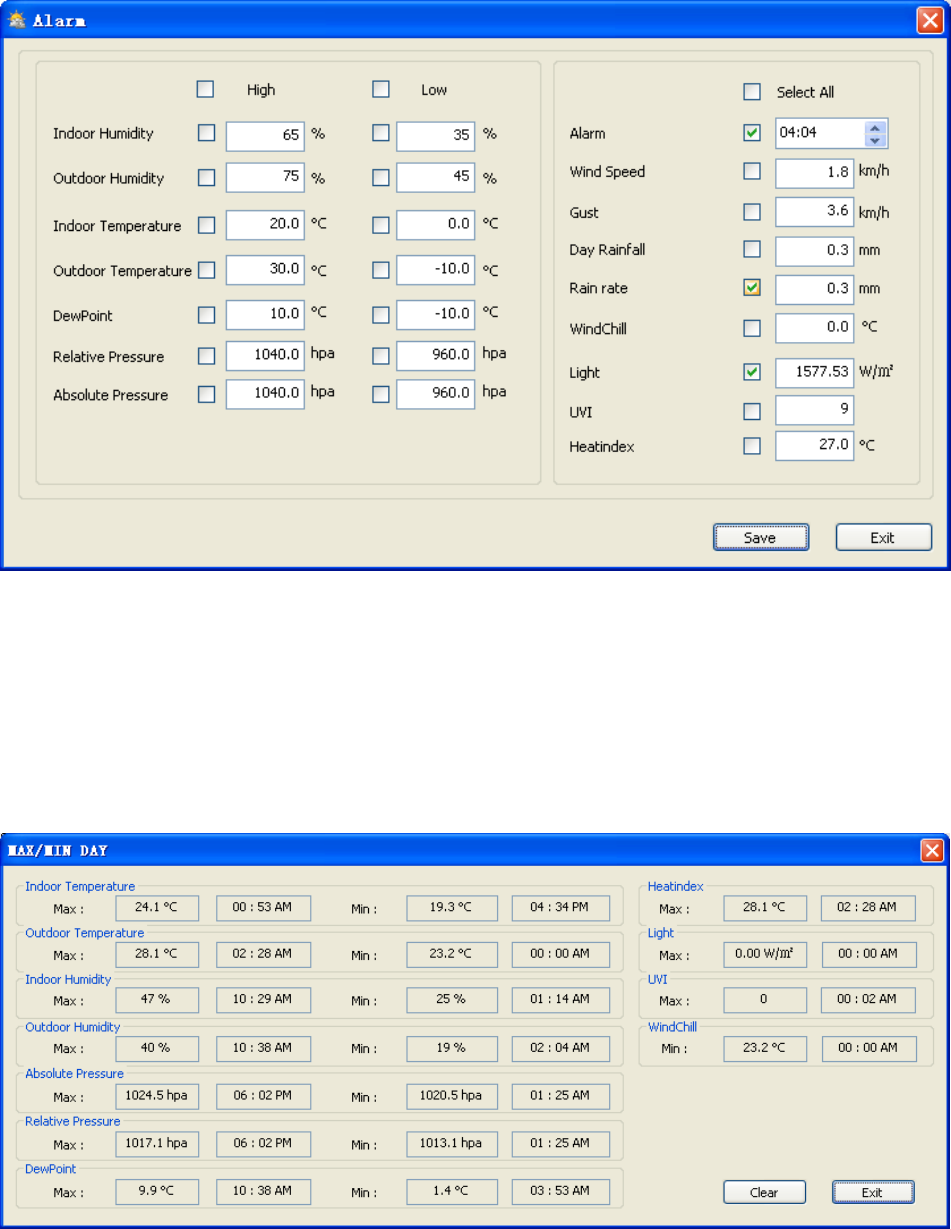Viewport: 951px width, 1229px height.
Task: Toggle the Low select-all checkbox
Action: [380, 89]
